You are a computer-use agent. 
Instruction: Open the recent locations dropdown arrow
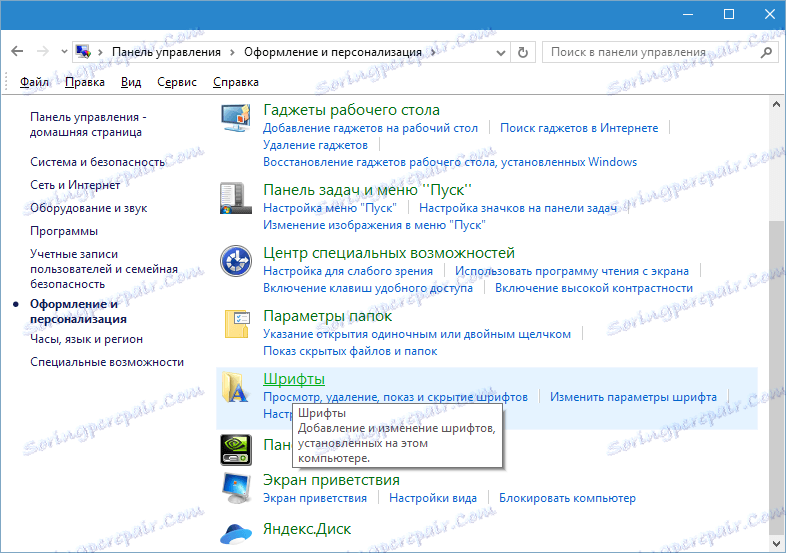click(x=64, y=52)
